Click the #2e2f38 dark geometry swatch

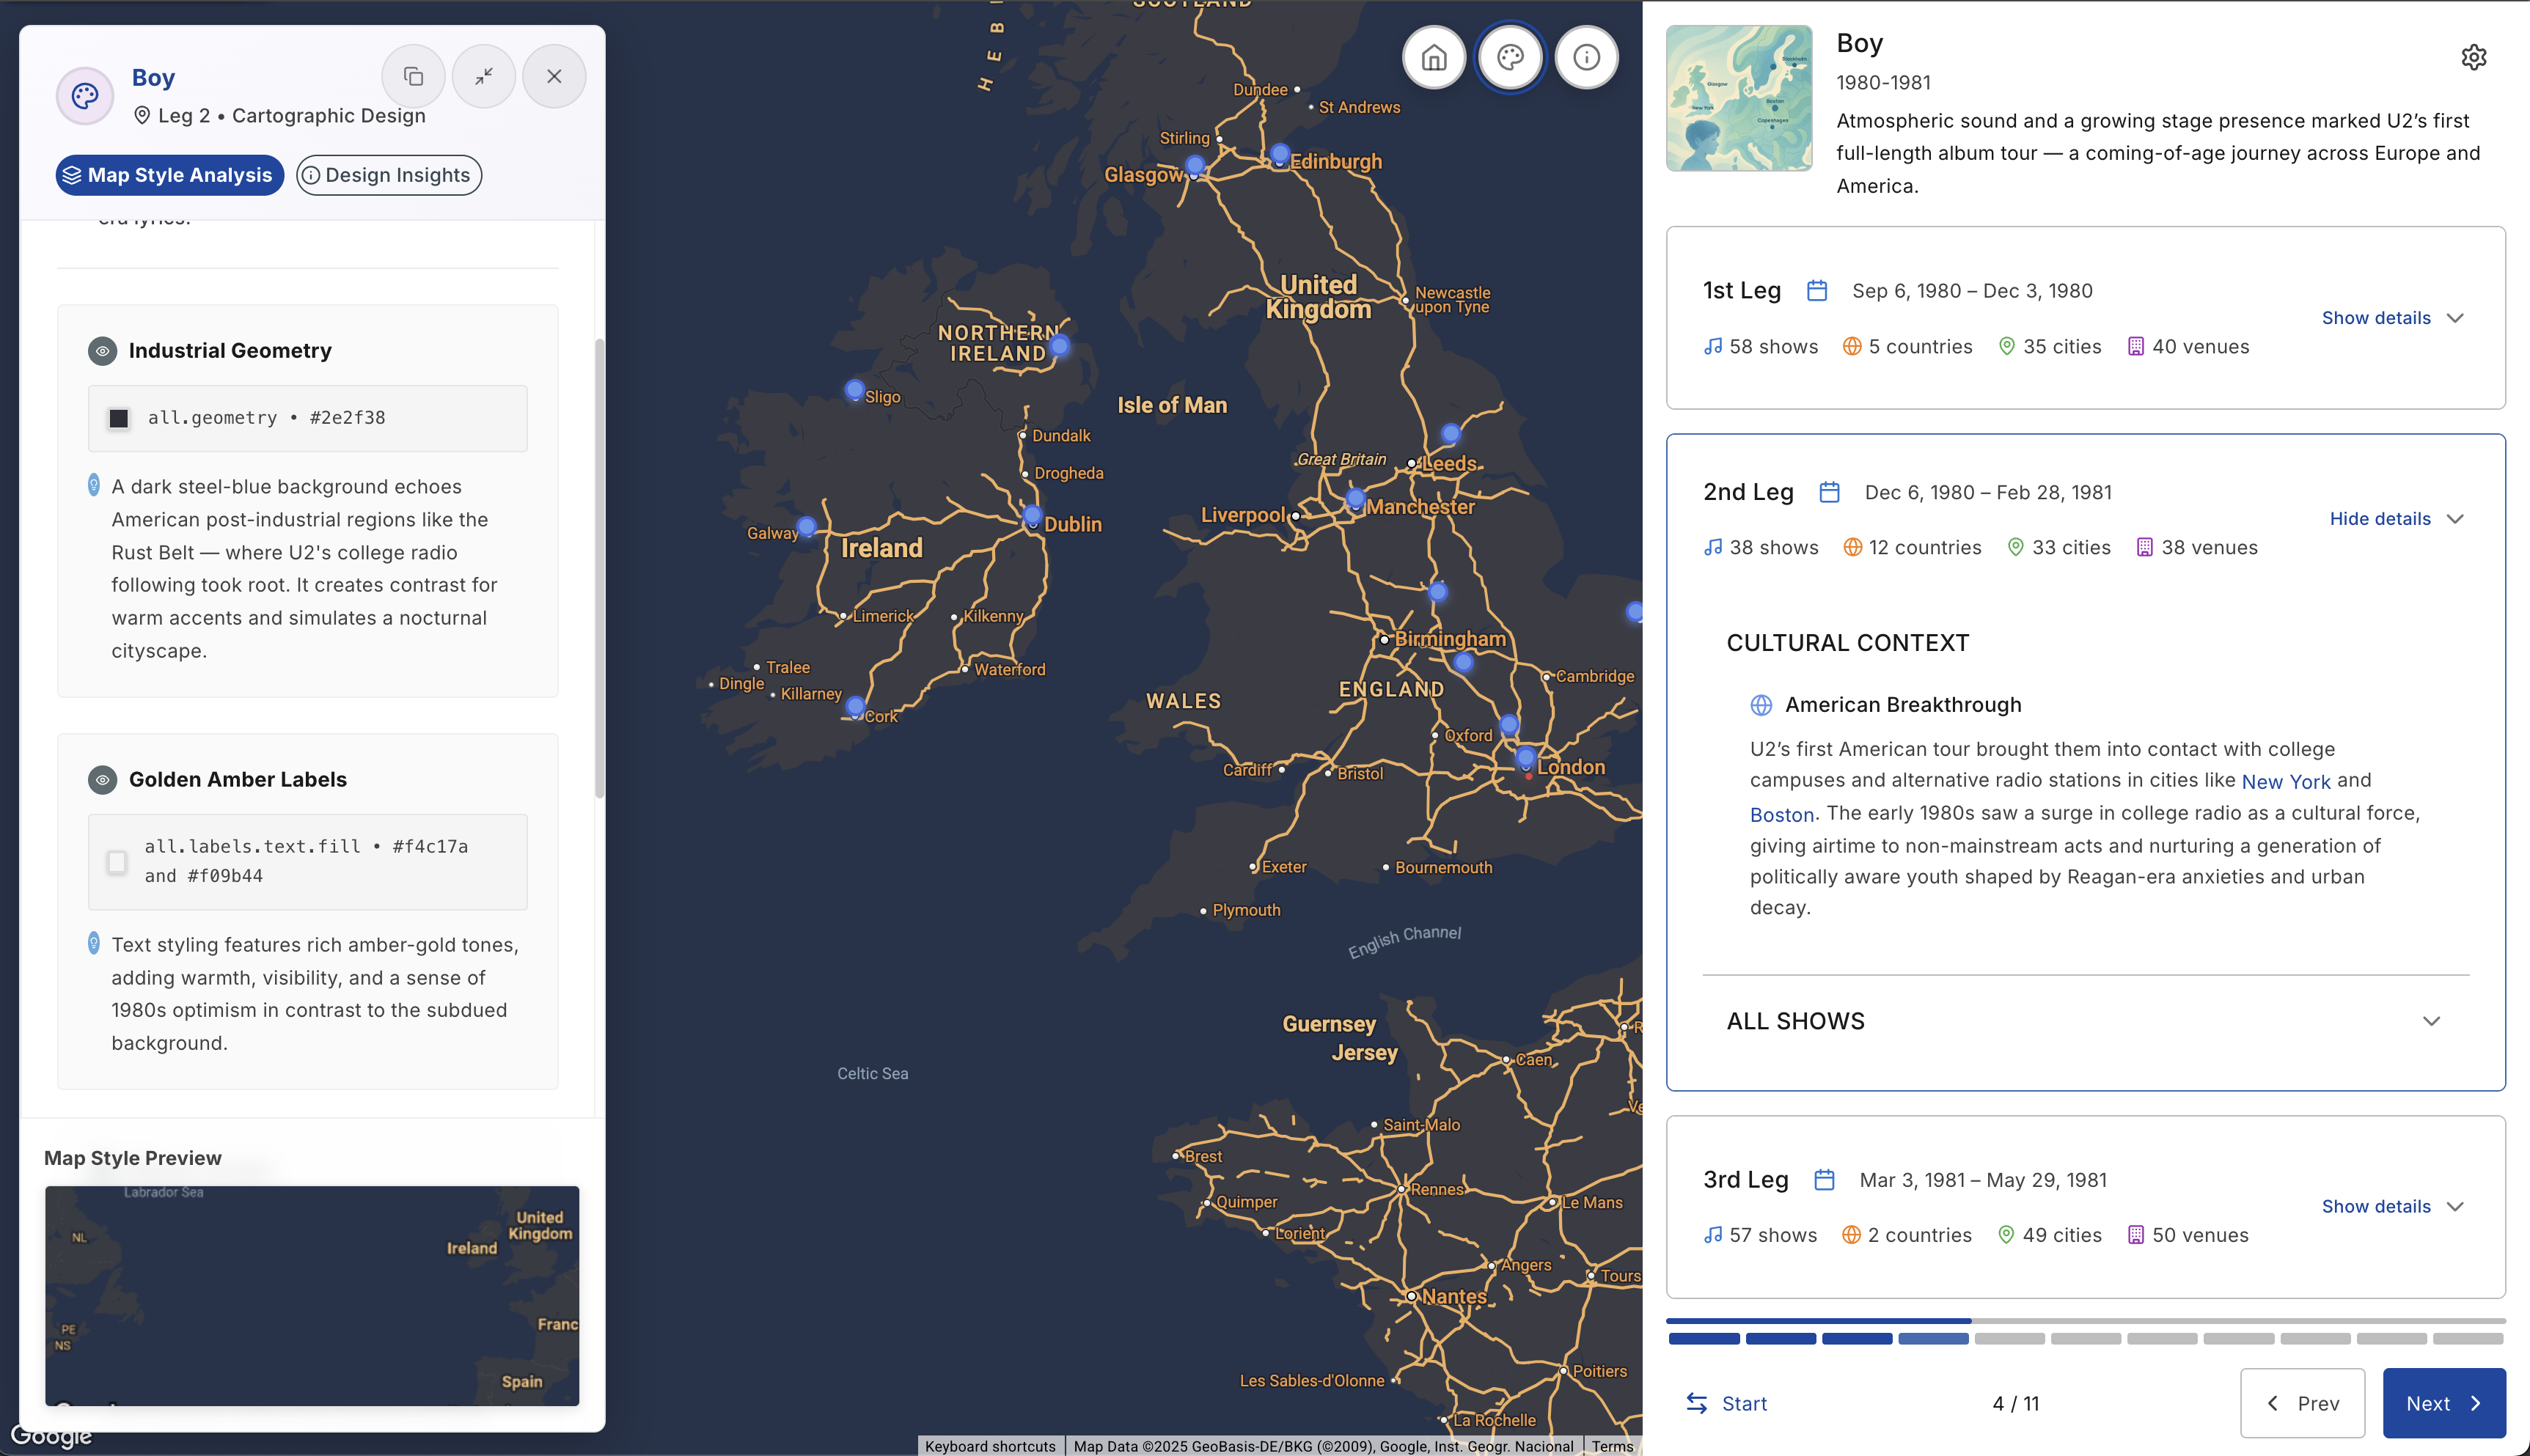[x=119, y=418]
